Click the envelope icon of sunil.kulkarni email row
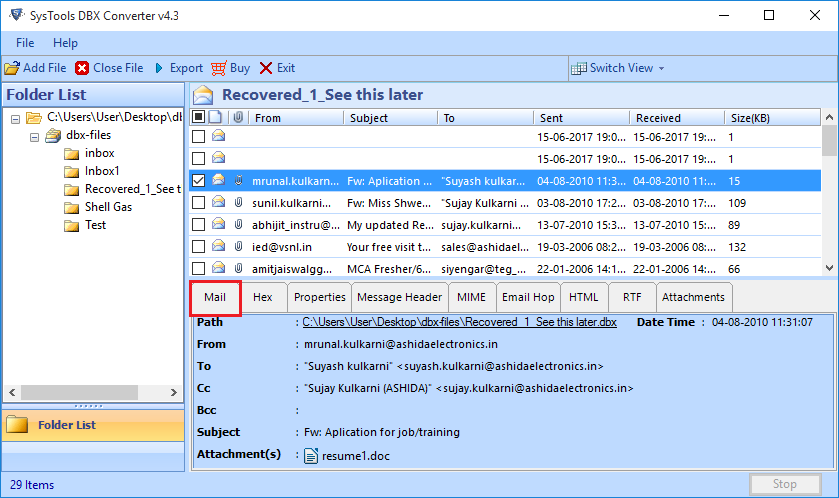 pyautogui.click(x=218, y=202)
